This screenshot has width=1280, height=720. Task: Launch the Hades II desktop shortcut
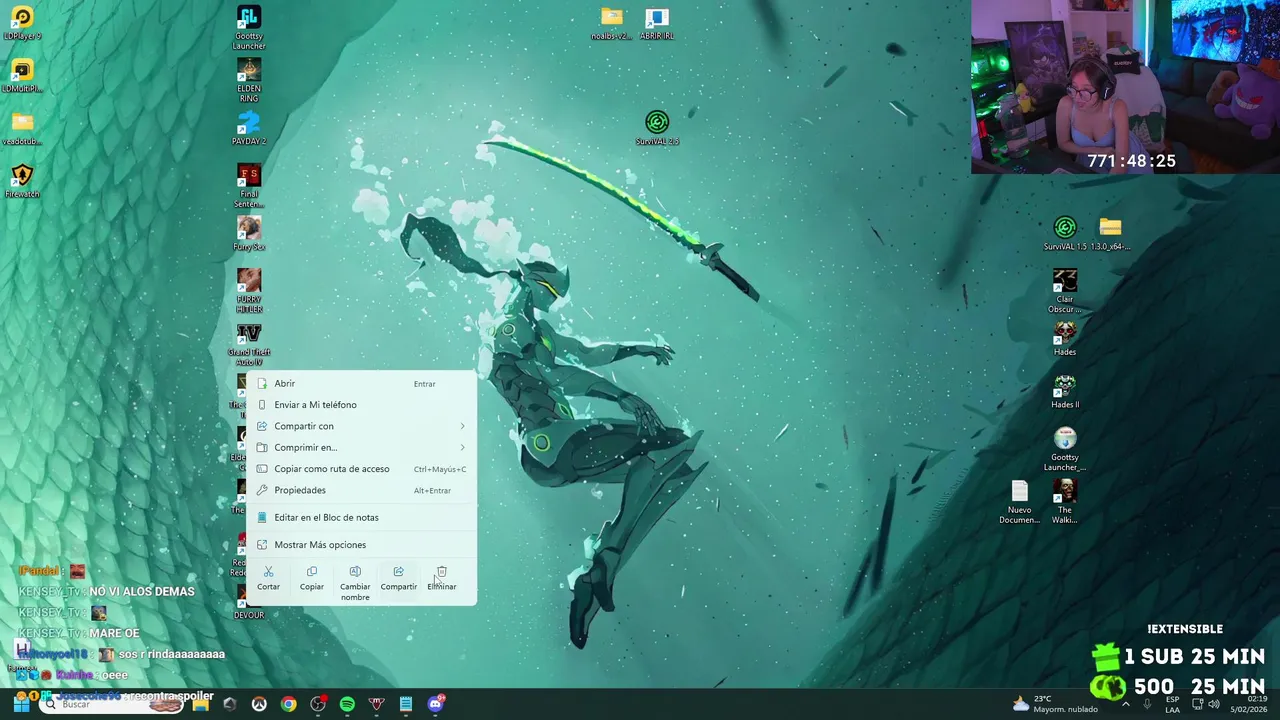[x=1065, y=392]
